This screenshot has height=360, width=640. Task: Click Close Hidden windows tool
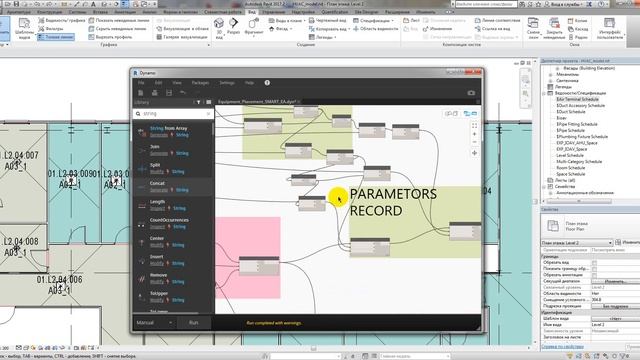(554, 28)
